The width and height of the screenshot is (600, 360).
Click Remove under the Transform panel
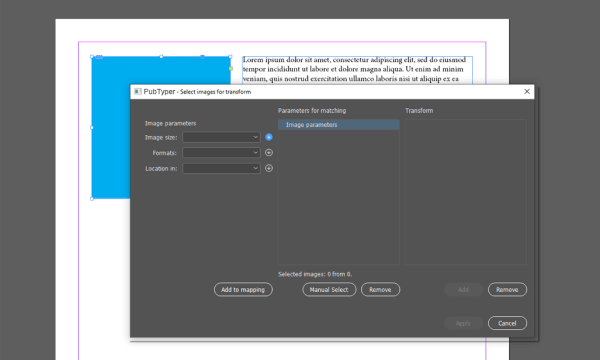(x=507, y=290)
